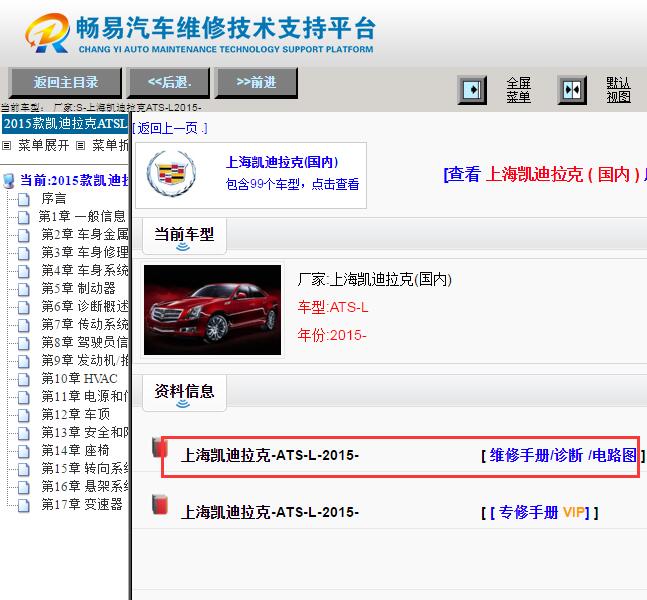This screenshot has width=647, height=600.
Task: Click the 年份:2015- text
Action: coord(332,335)
